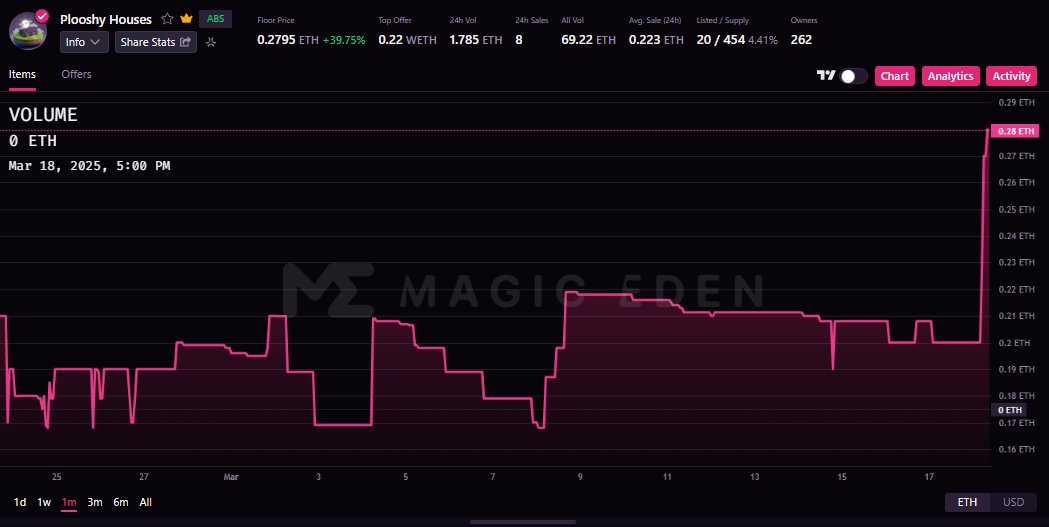Select the 3m time range
The image size is (1049, 527).
click(x=95, y=502)
